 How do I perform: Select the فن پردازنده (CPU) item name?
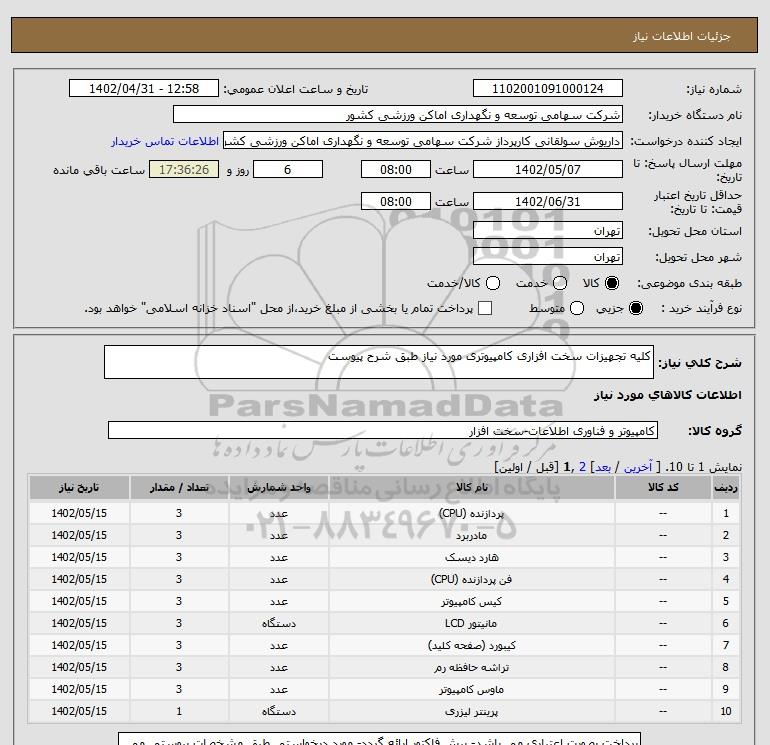[x=471, y=579]
